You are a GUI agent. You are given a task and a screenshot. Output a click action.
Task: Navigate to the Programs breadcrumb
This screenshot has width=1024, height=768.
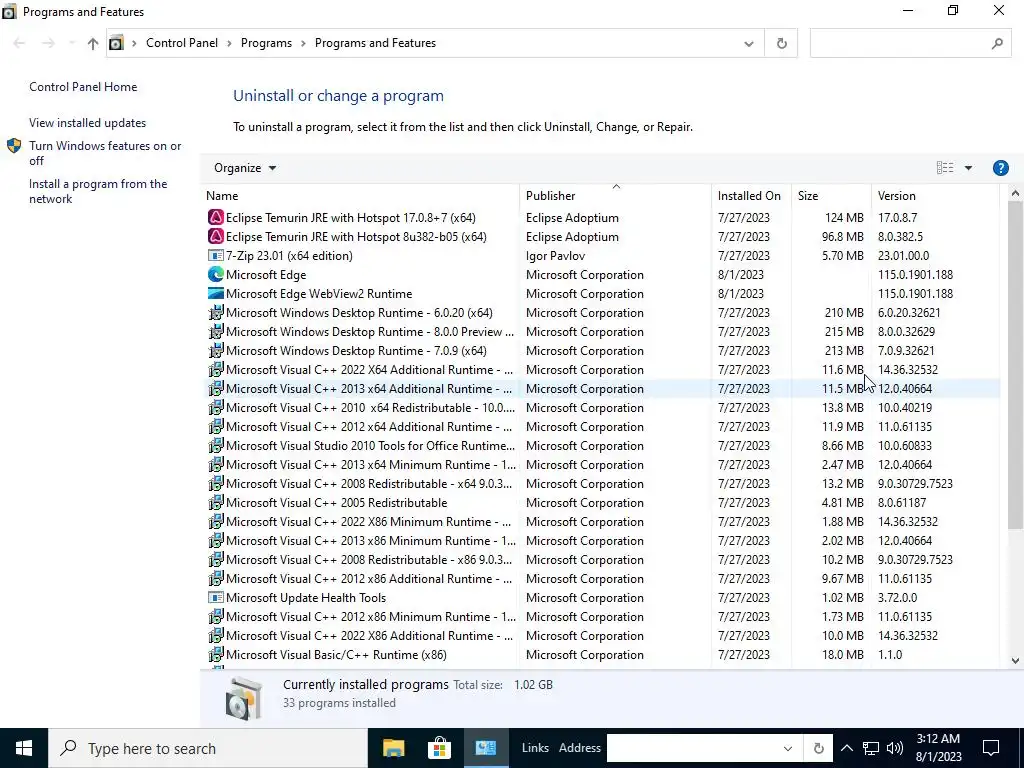pyautogui.click(x=266, y=43)
